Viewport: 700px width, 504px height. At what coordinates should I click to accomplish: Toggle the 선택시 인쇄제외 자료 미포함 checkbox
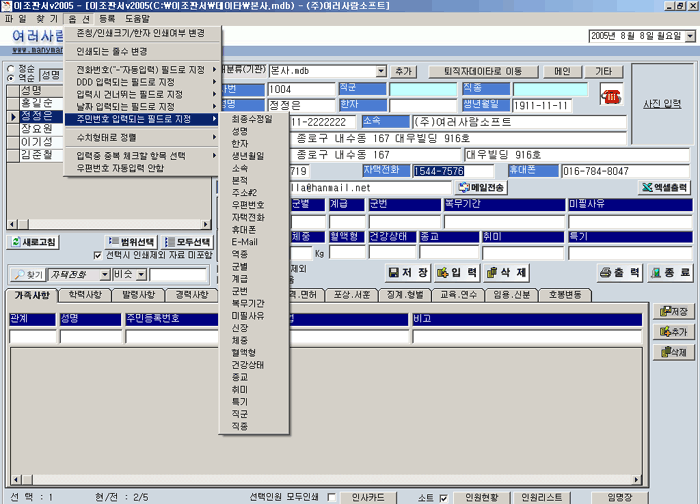pyautogui.click(x=98, y=255)
